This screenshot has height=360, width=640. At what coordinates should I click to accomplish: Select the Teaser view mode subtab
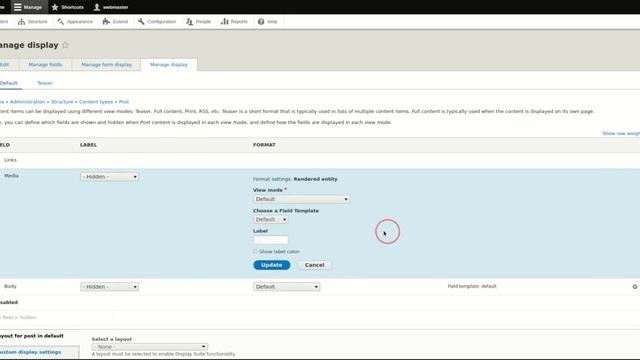45,83
